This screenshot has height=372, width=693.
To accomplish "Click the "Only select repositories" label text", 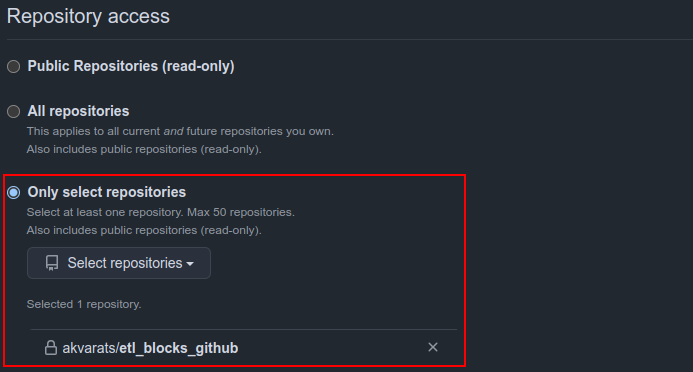I will [107, 192].
